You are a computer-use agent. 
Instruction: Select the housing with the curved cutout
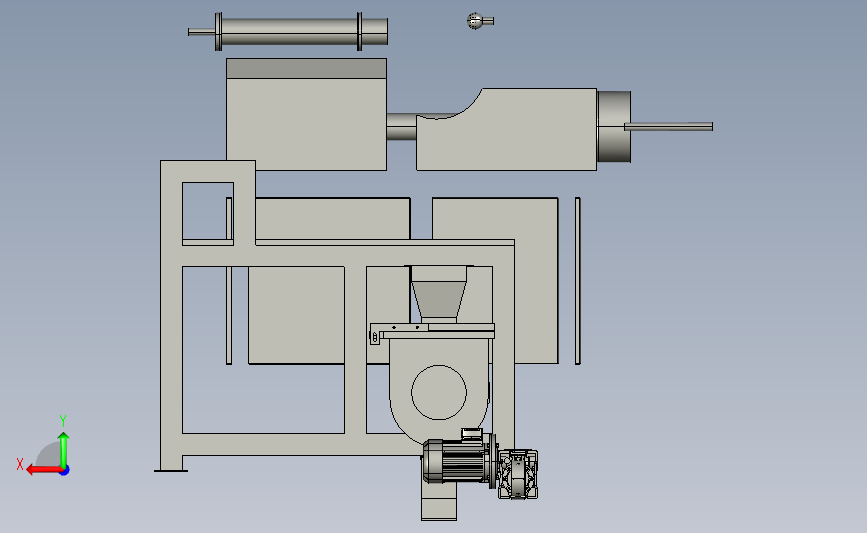tap(506, 129)
